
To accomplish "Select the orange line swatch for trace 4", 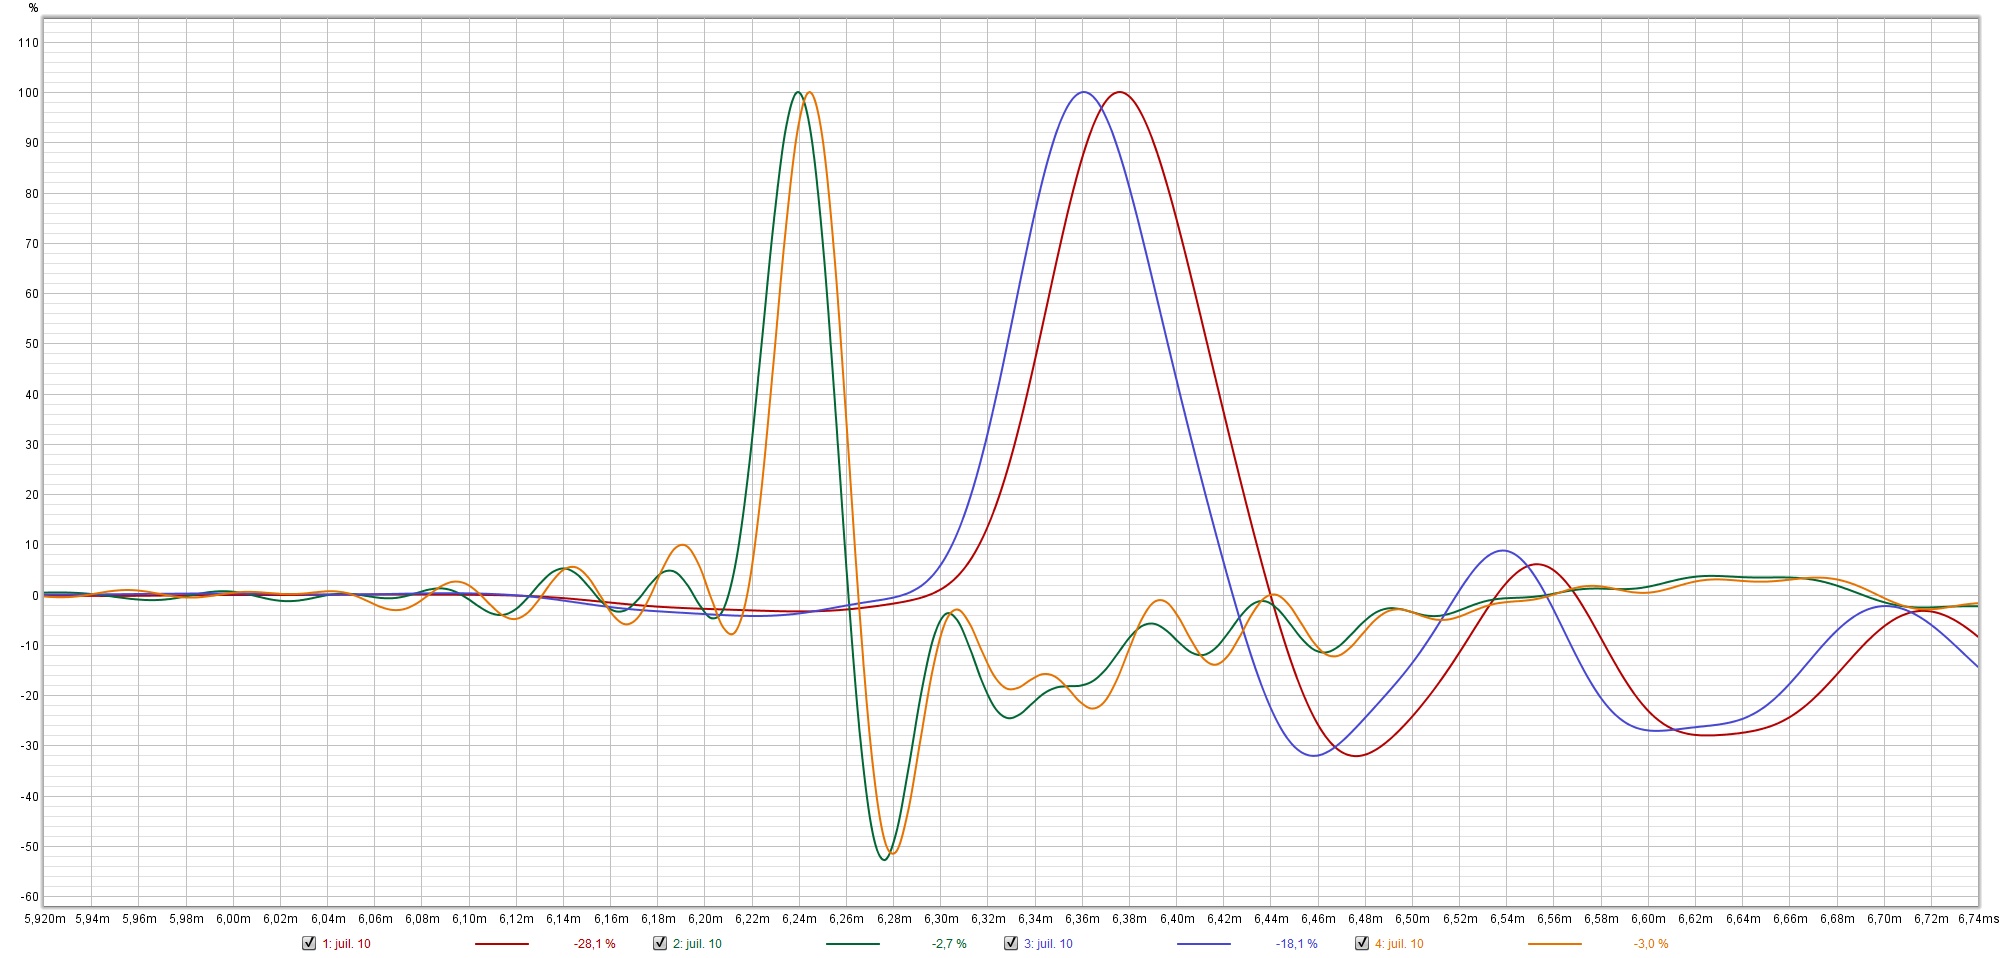I will (1554, 944).
